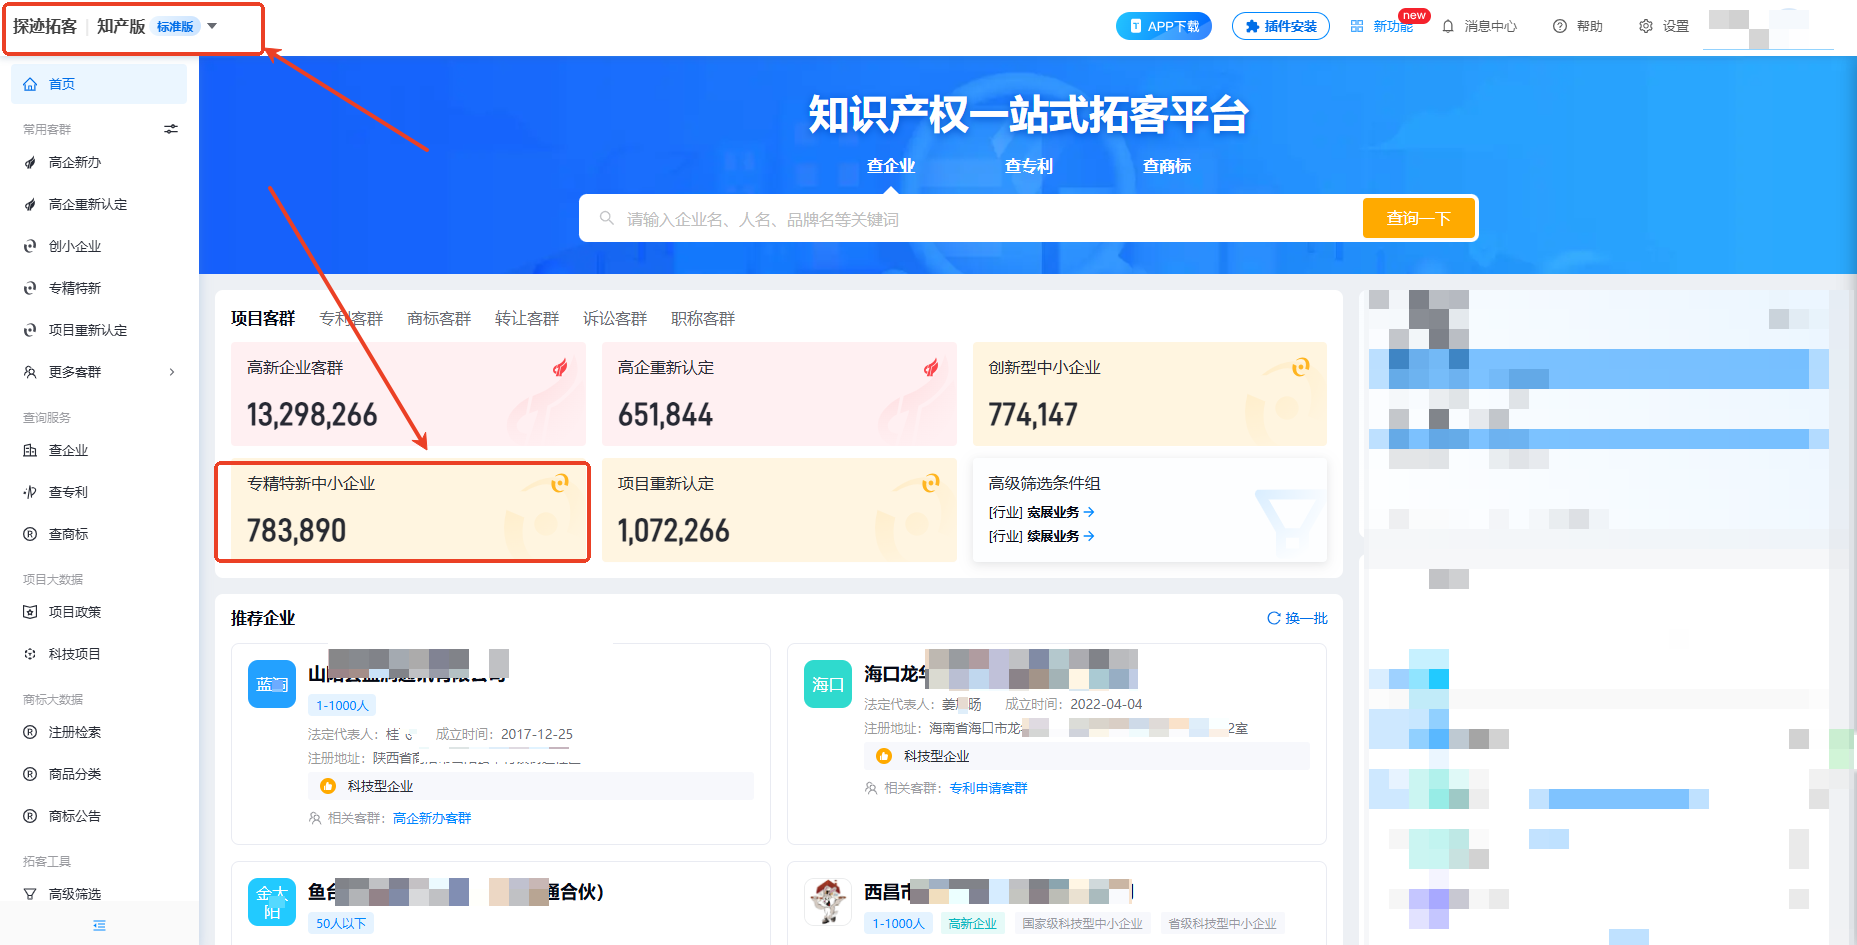Screen dimensions: 1857x945
Task: Open the help question mark icon
Action: coord(1560,27)
